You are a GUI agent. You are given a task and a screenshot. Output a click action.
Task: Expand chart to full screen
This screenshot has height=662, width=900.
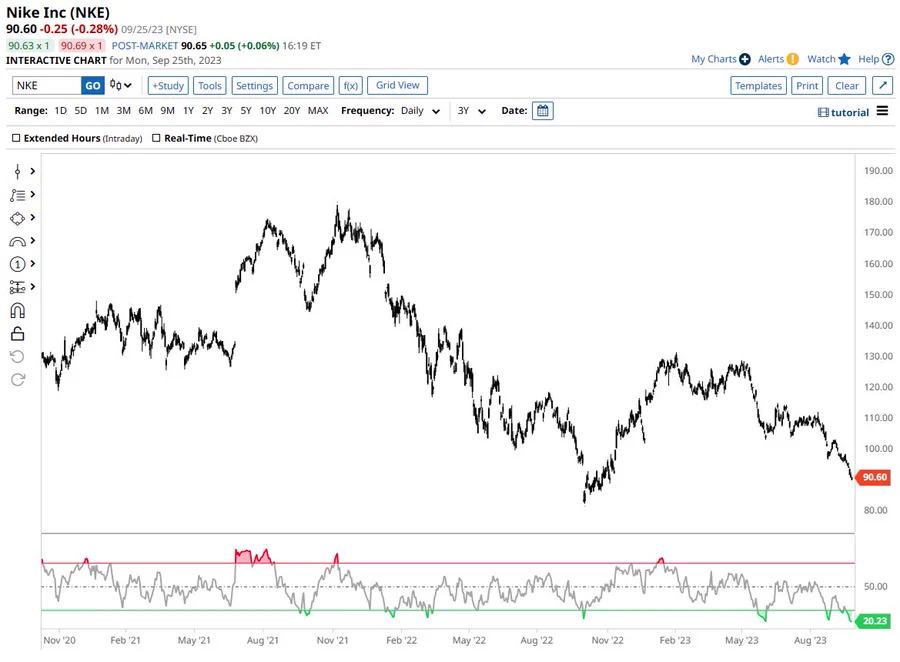click(882, 86)
